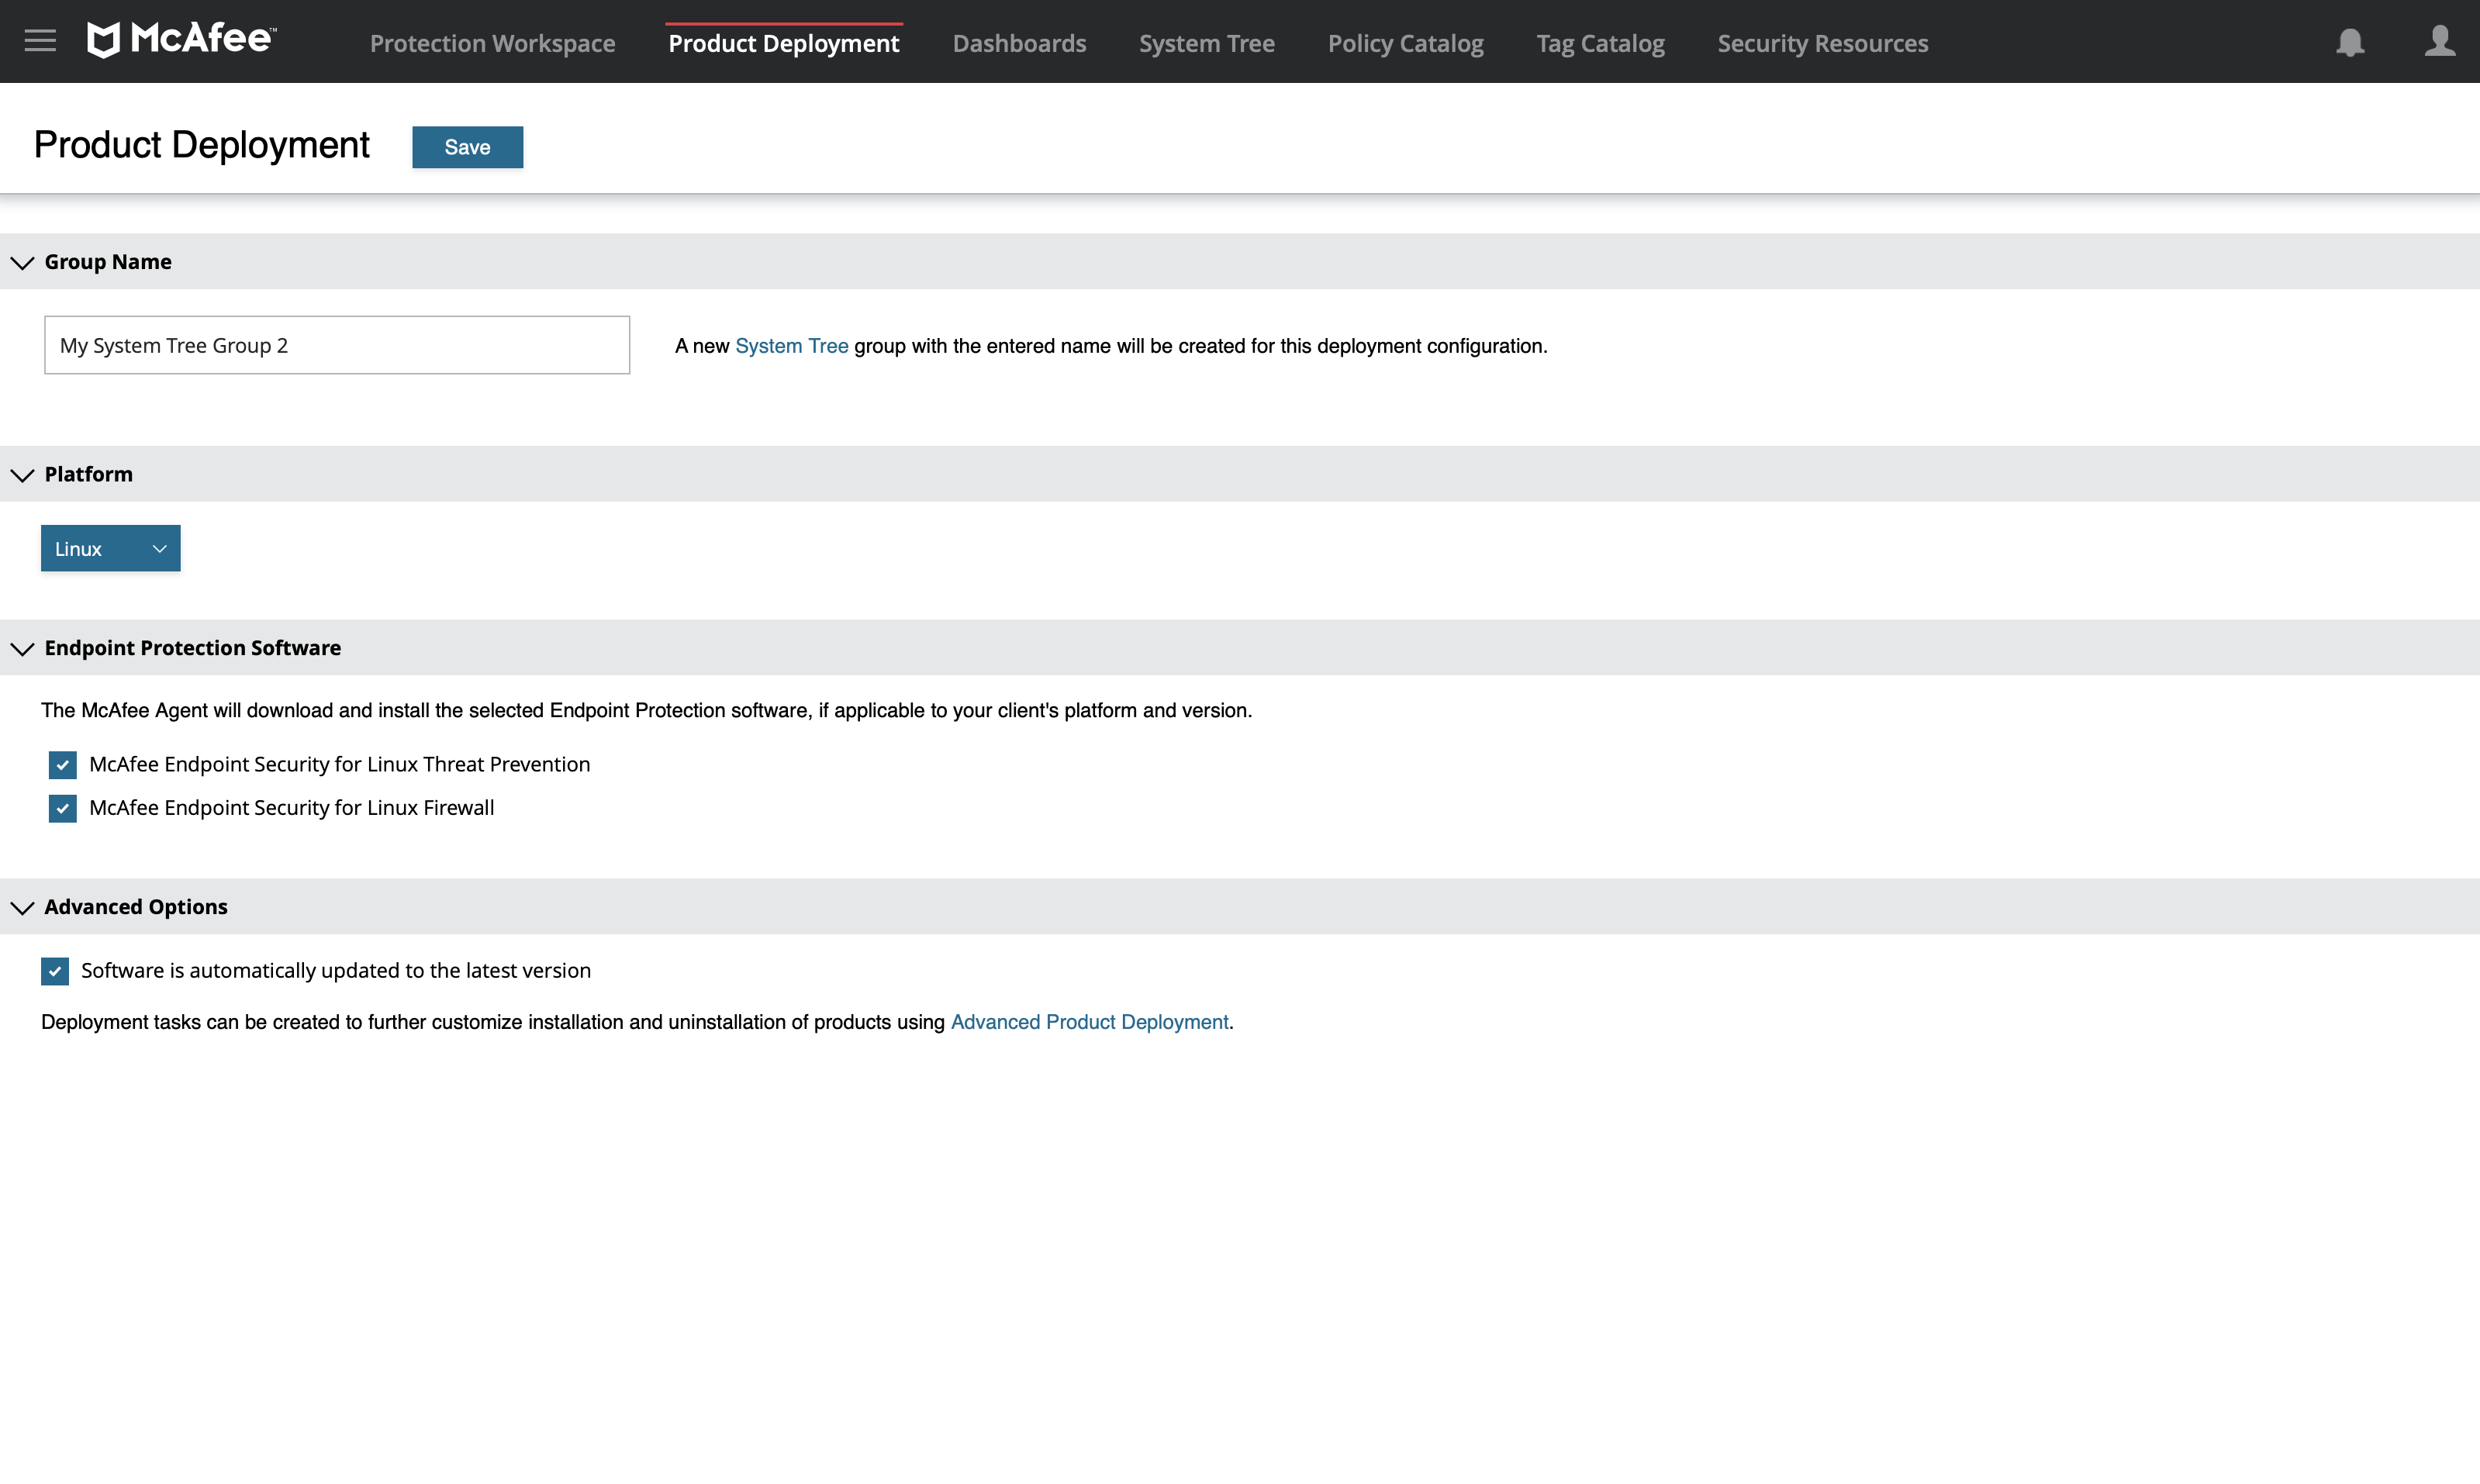This screenshot has width=2480, height=1484.
Task: Collapse Endpoint Protection Software section
Action: 22,648
